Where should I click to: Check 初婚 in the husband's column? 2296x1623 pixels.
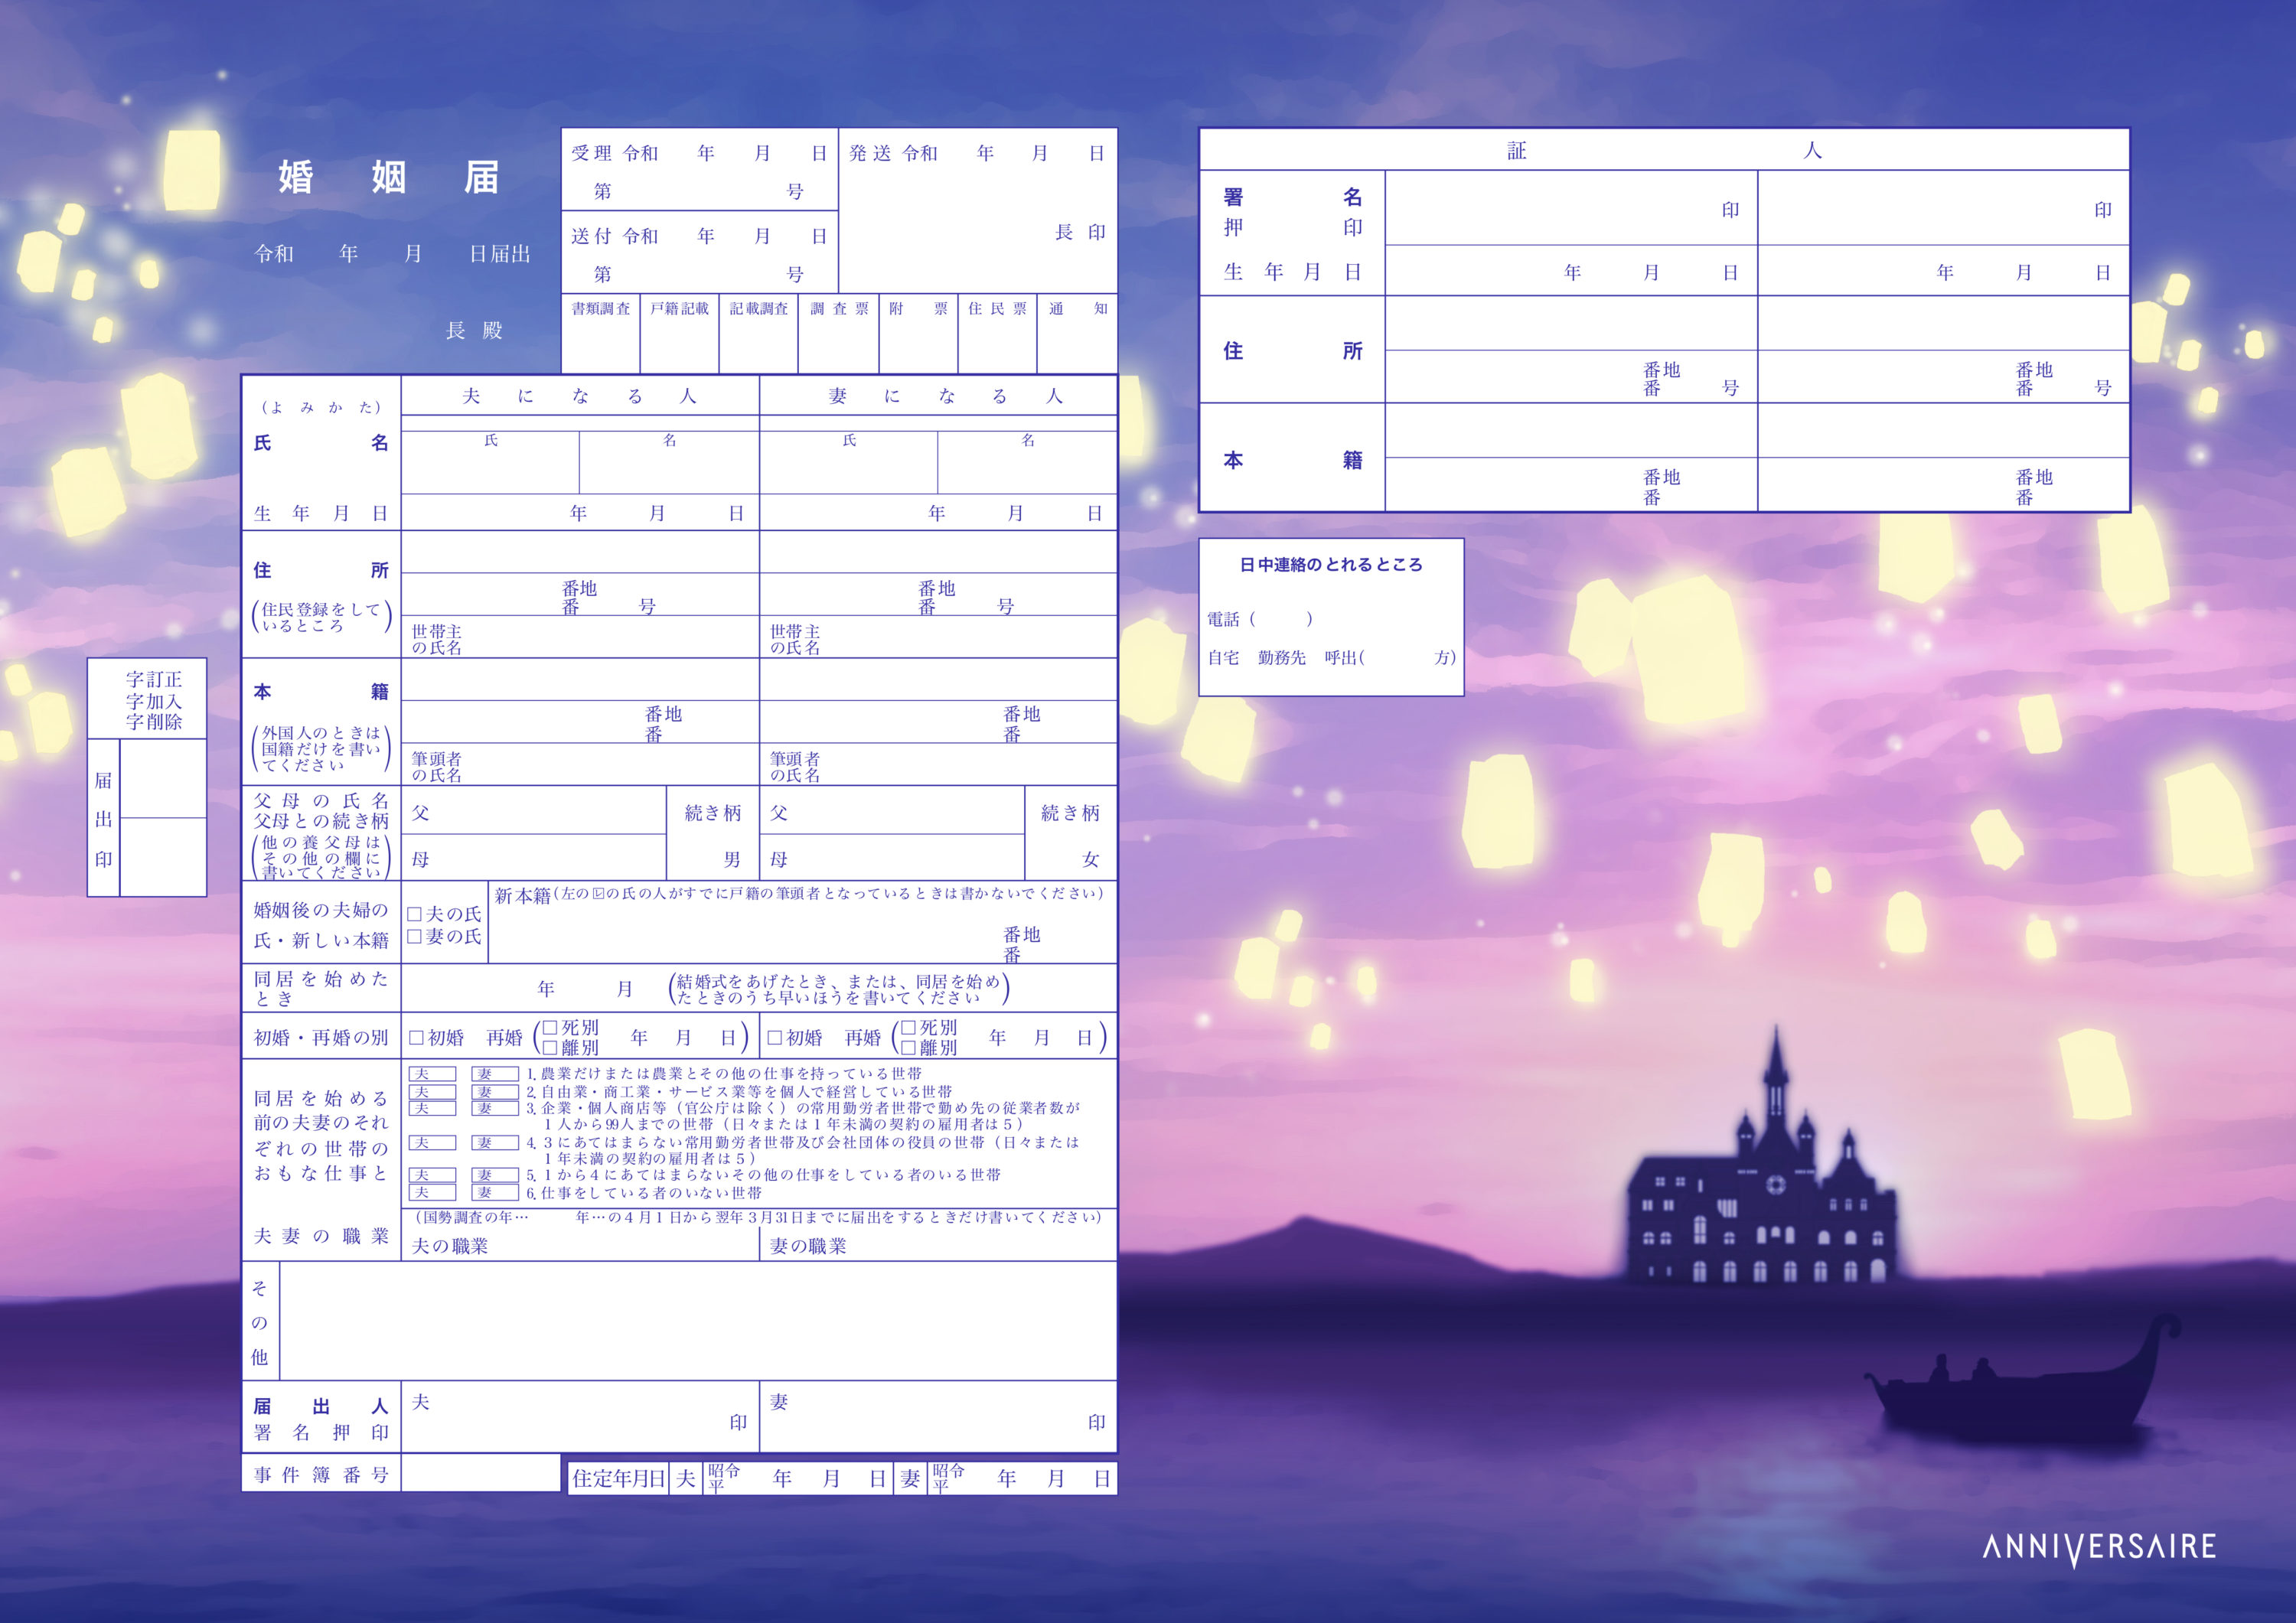pos(416,1038)
